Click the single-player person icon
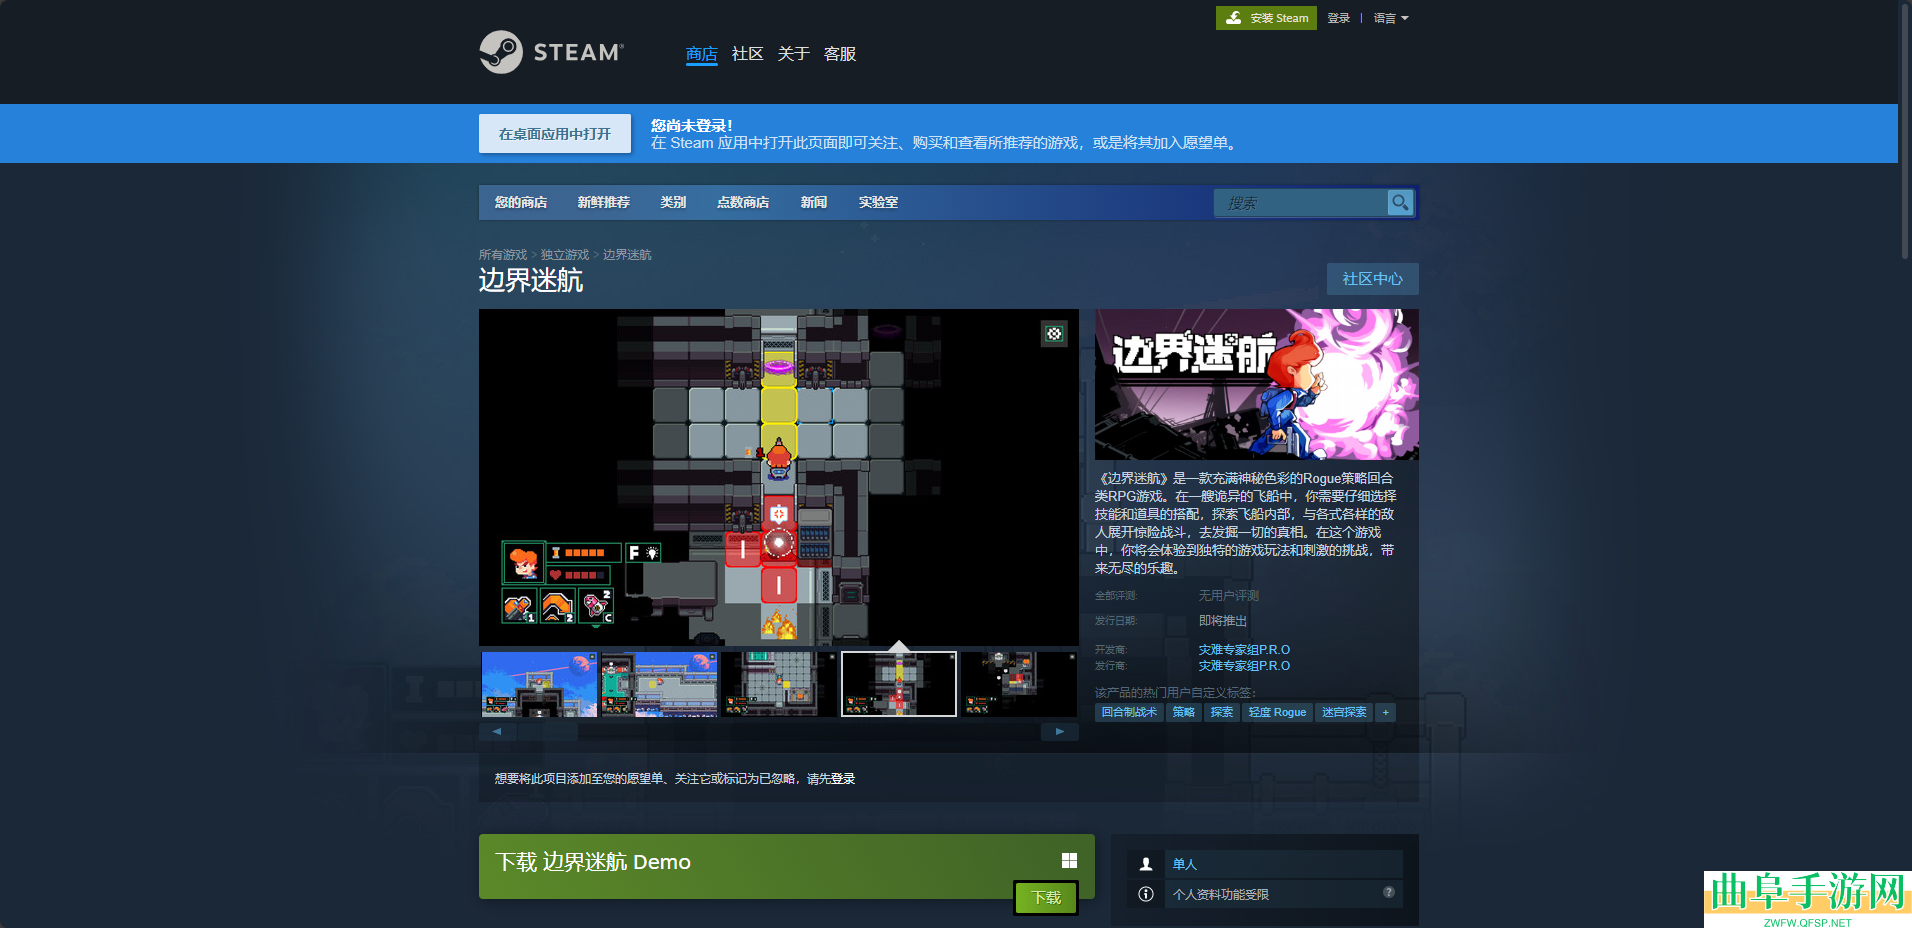Image resolution: width=1912 pixels, height=928 pixels. click(x=1146, y=864)
